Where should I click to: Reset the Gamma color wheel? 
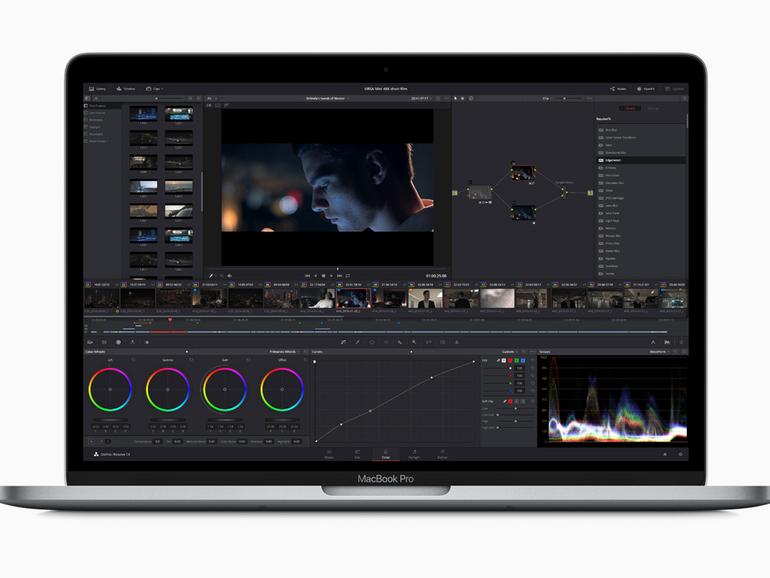pyautogui.click(x=191, y=360)
